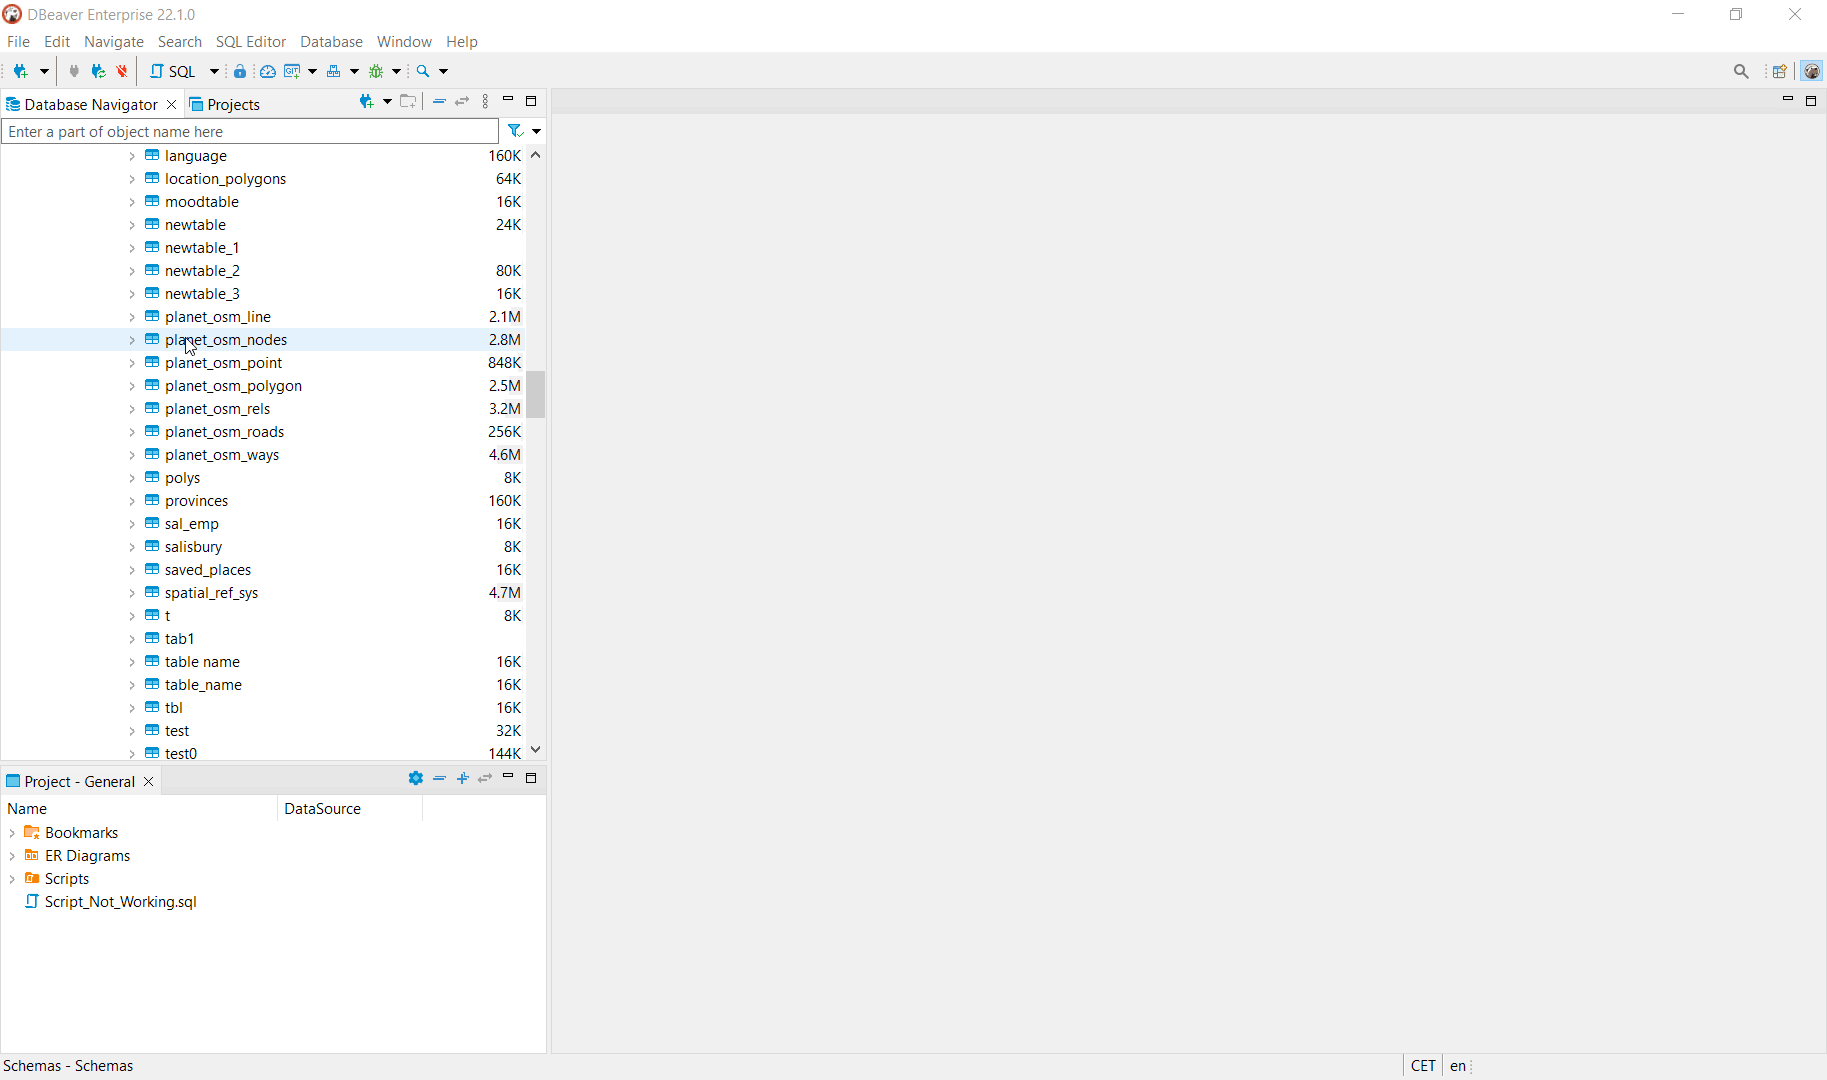Click the Navigator vertical scrollbar thumb

pos(536,394)
